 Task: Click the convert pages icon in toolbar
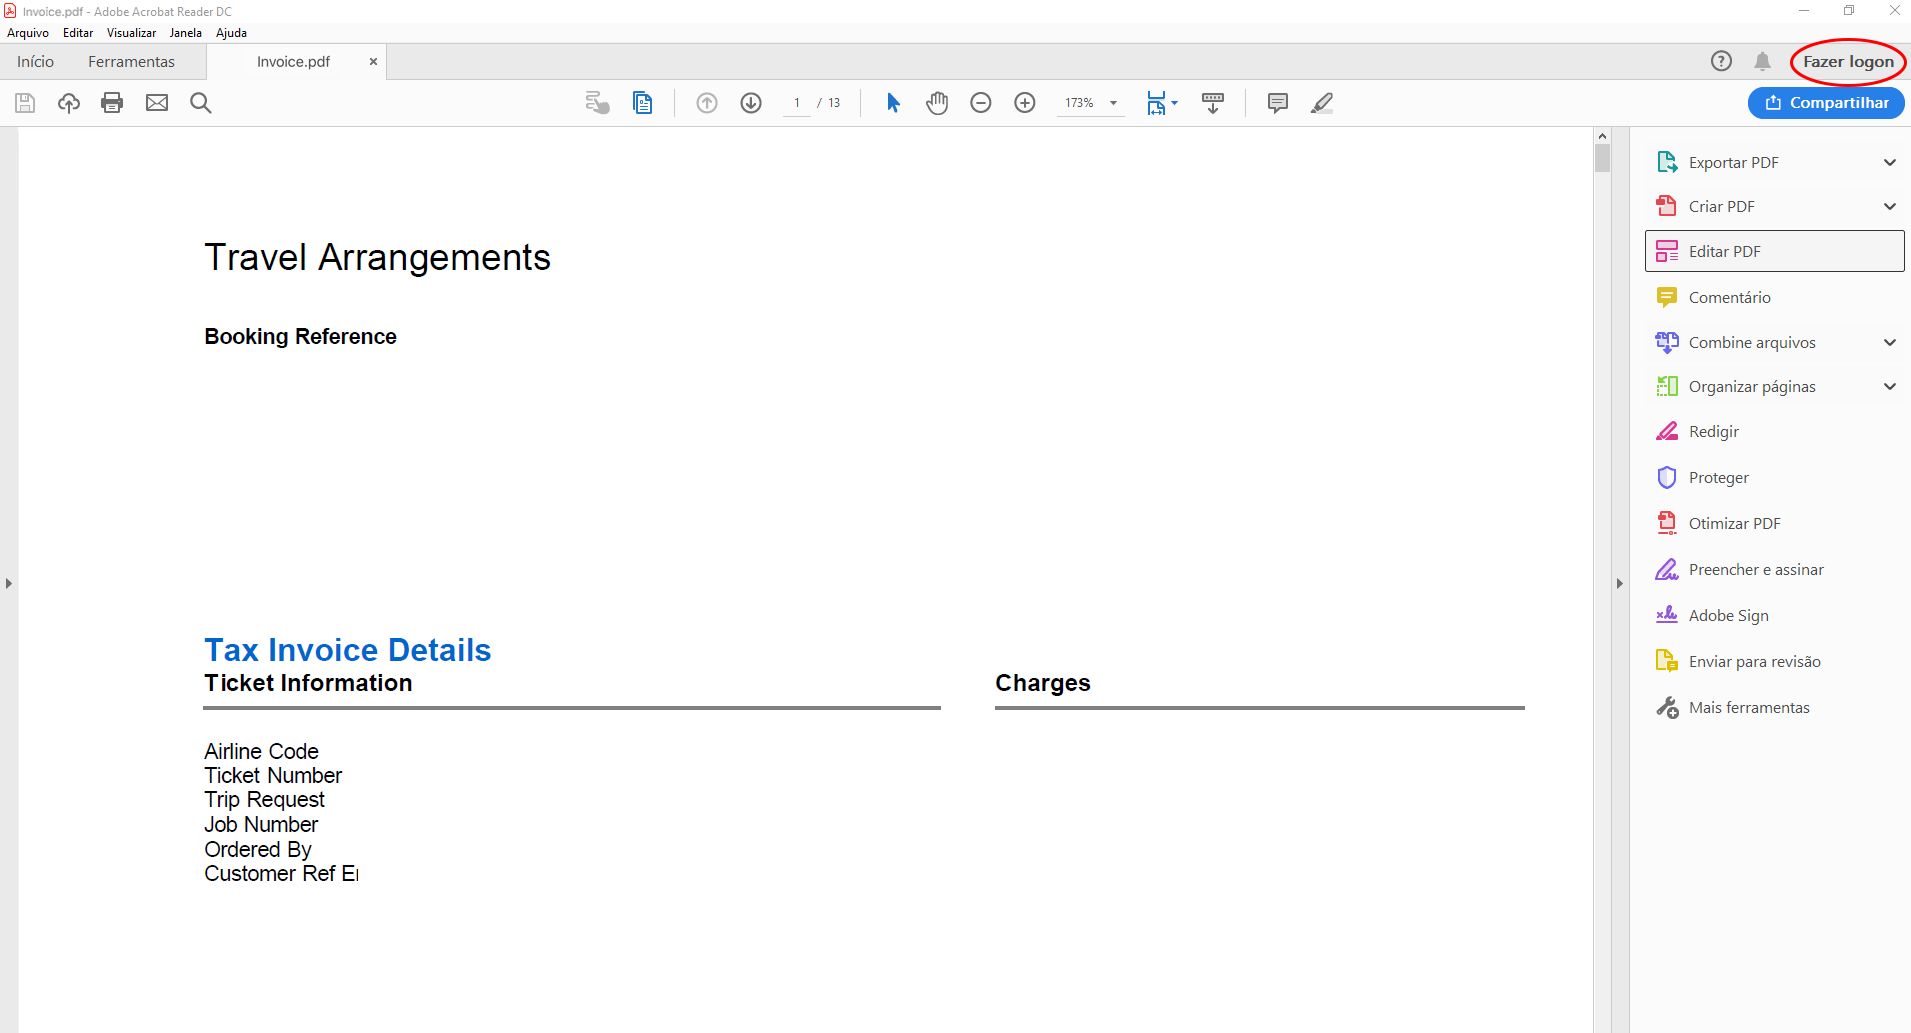[x=597, y=103]
